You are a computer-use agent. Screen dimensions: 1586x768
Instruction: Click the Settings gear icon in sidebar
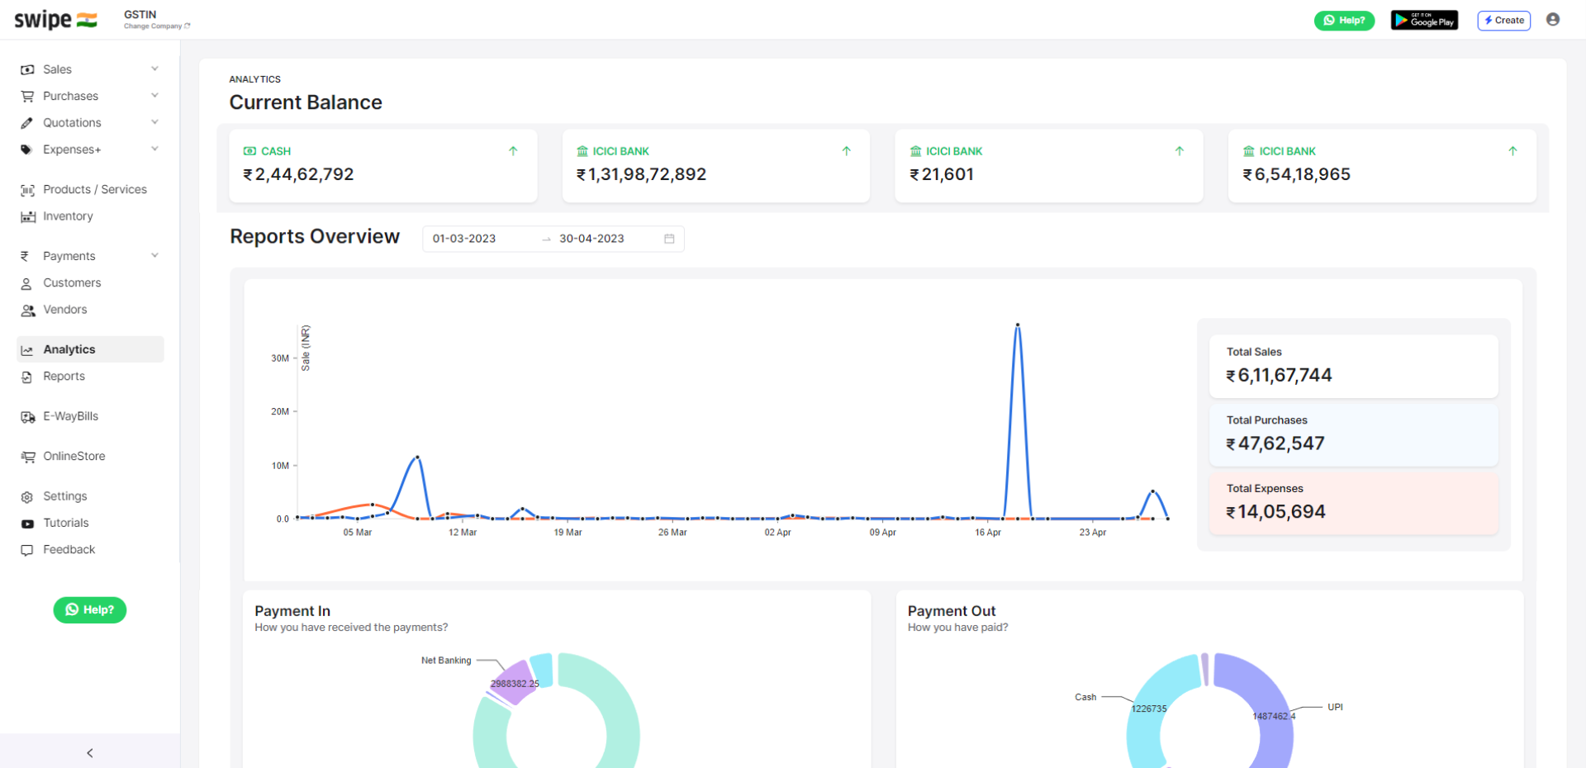(x=27, y=497)
